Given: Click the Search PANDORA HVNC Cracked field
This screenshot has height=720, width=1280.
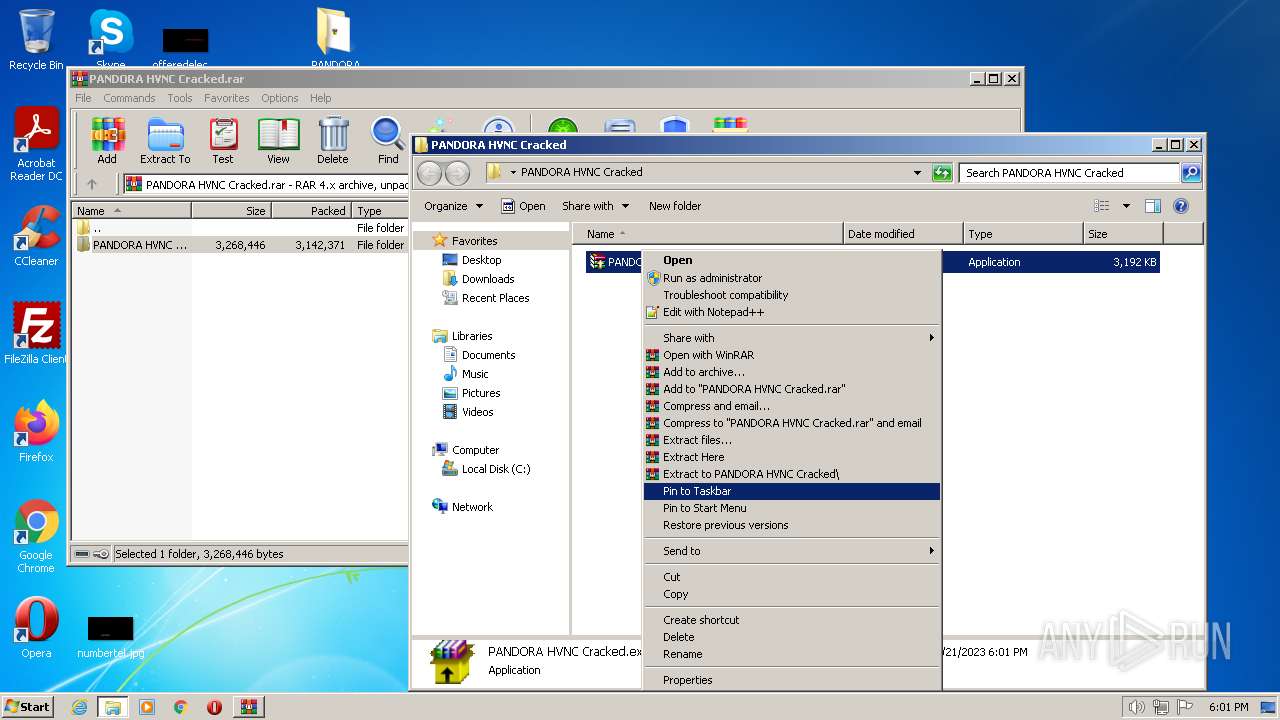Looking at the screenshot, I should (1068, 173).
